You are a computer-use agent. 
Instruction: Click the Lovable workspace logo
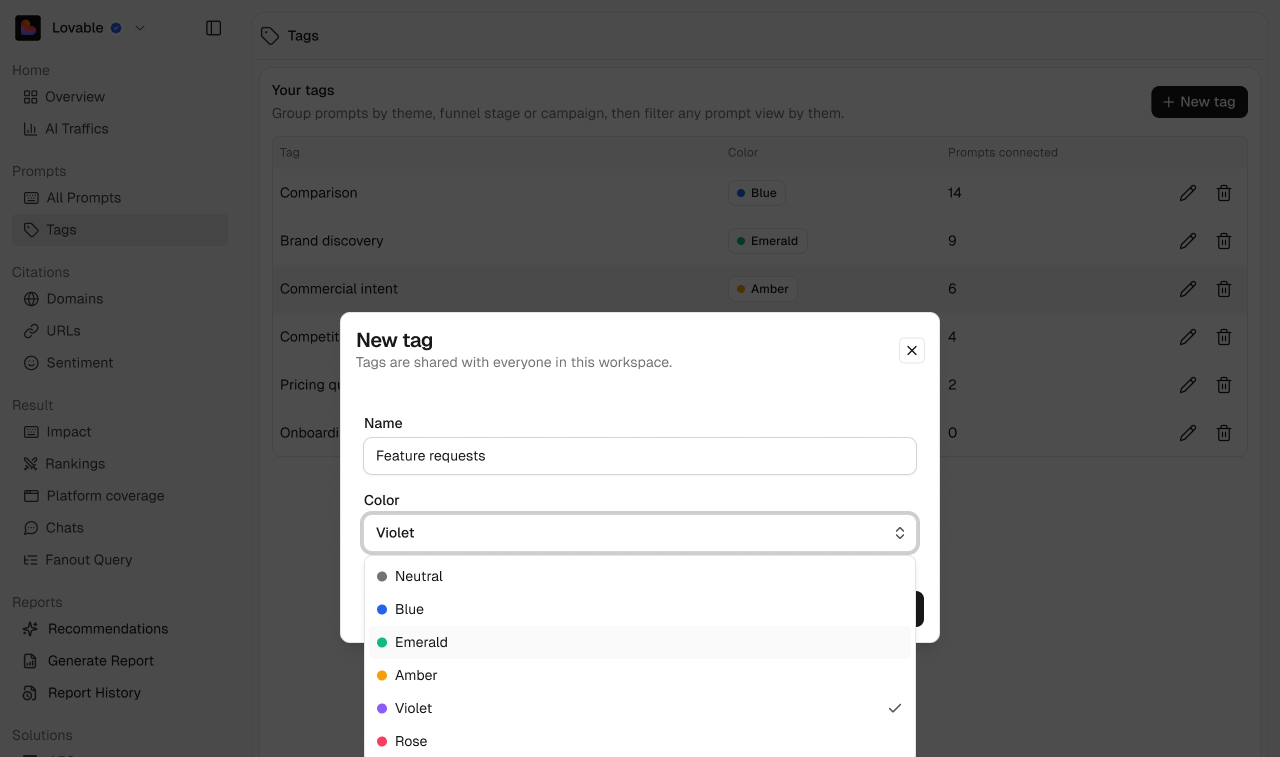coord(28,28)
